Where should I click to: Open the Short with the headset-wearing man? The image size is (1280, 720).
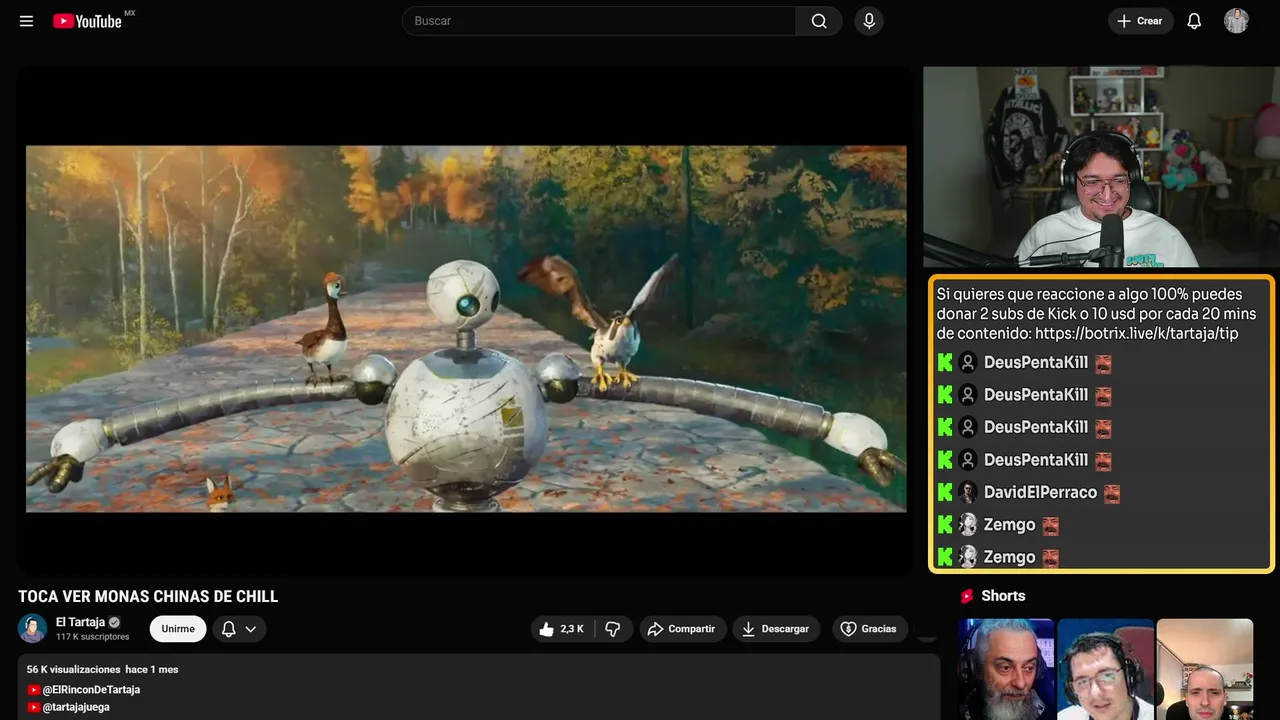click(1105, 669)
